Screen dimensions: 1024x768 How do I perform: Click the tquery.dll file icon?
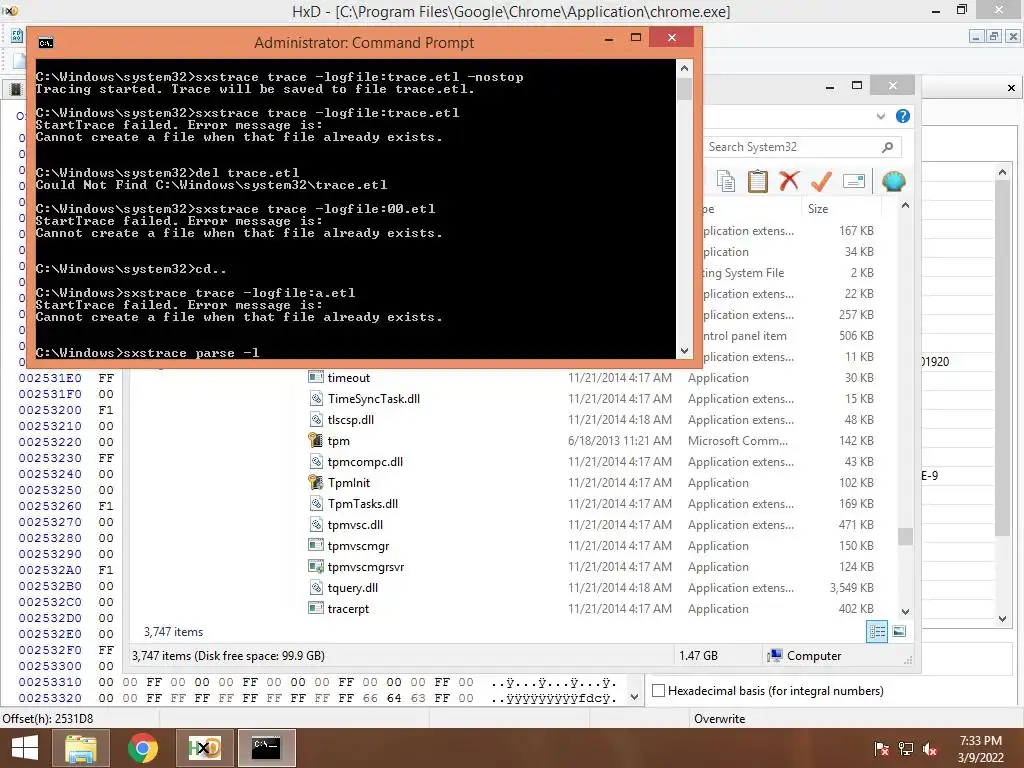pyautogui.click(x=316, y=588)
